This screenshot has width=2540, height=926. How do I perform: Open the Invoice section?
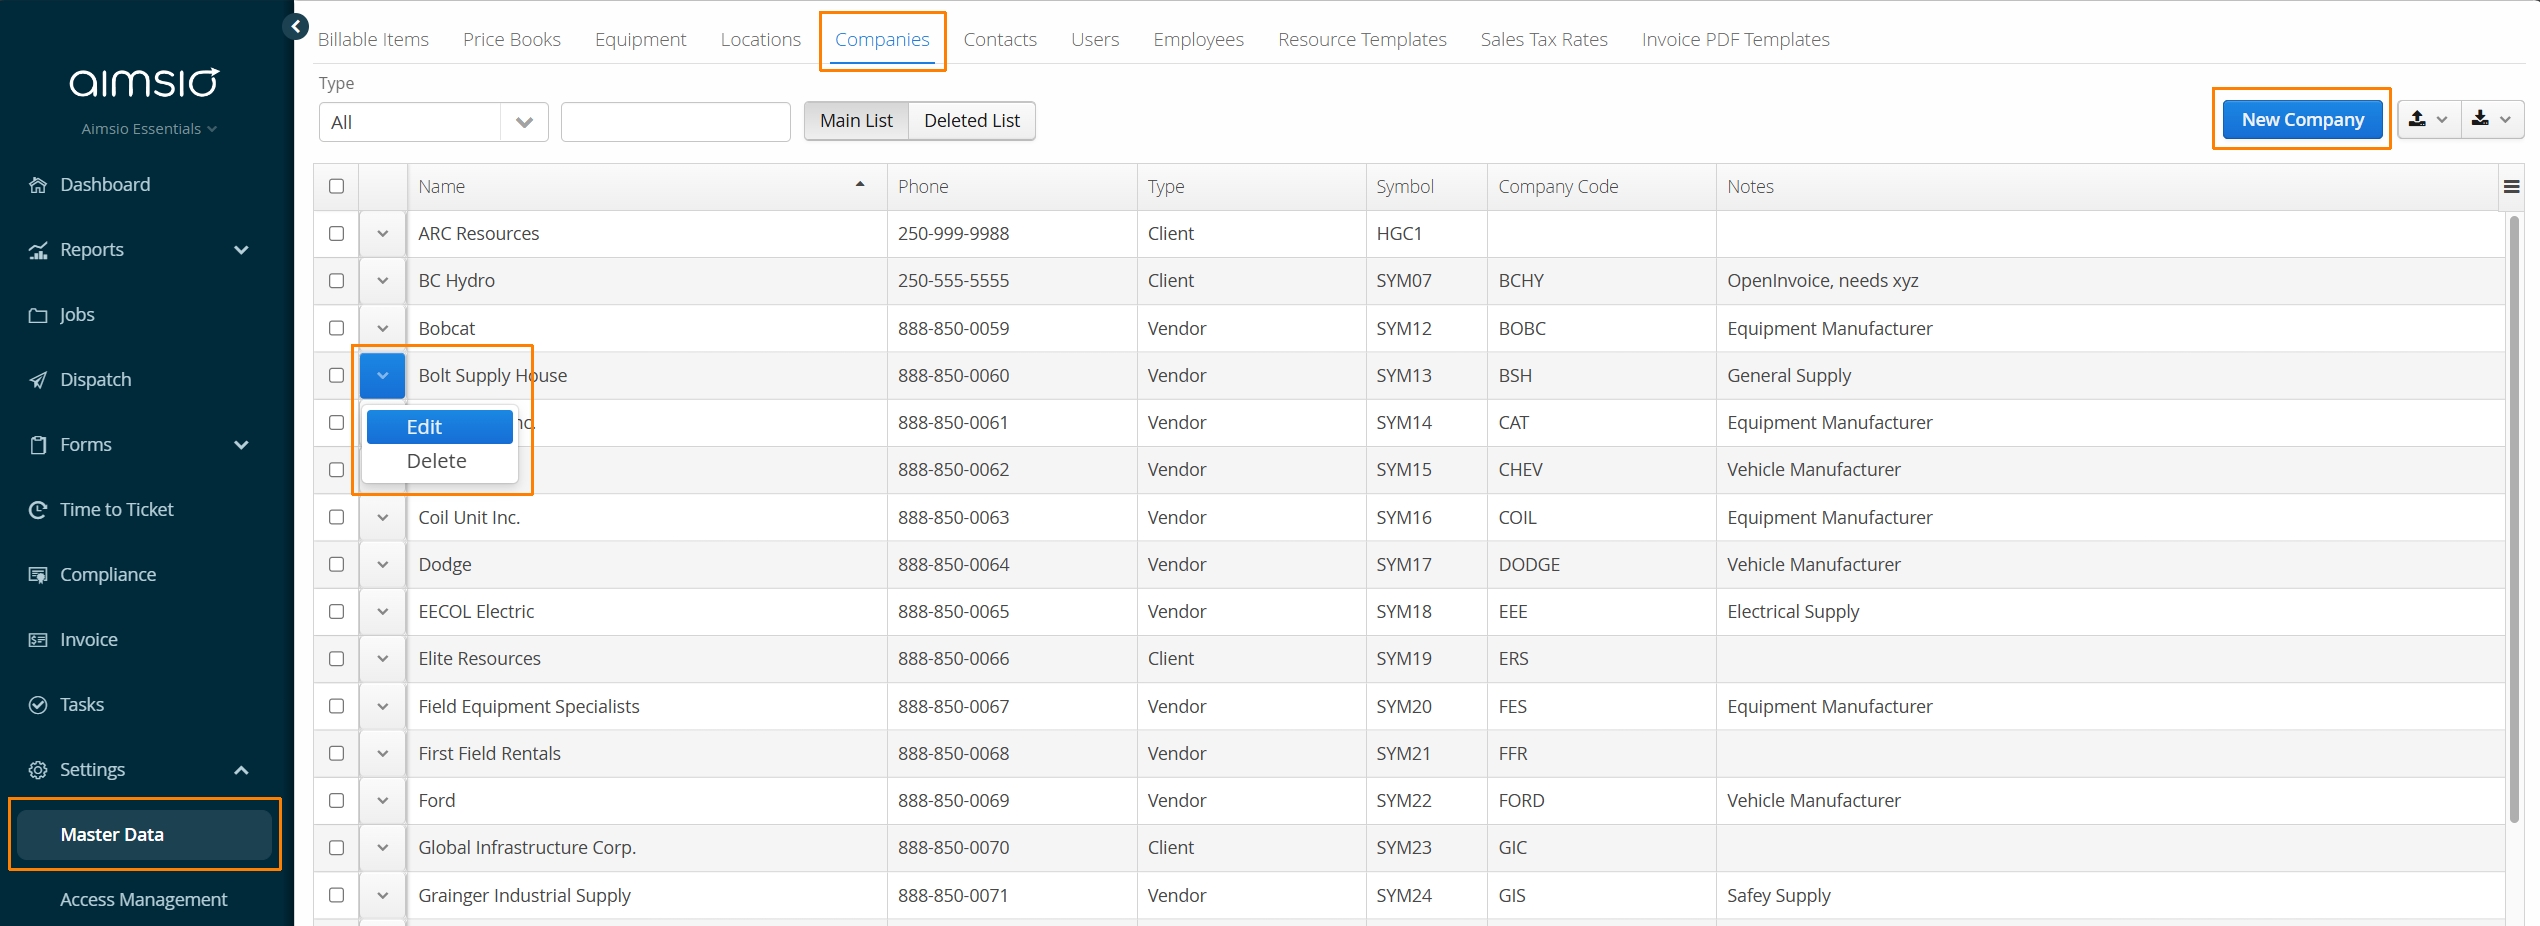click(88, 639)
